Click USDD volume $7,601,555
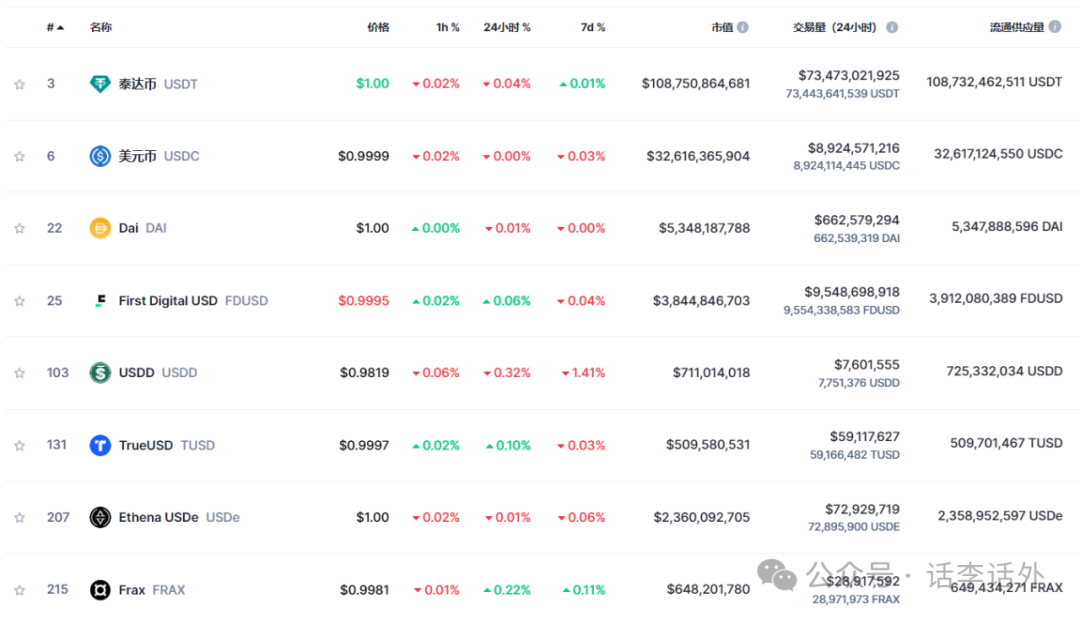The image size is (1080, 619). coord(866,364)
